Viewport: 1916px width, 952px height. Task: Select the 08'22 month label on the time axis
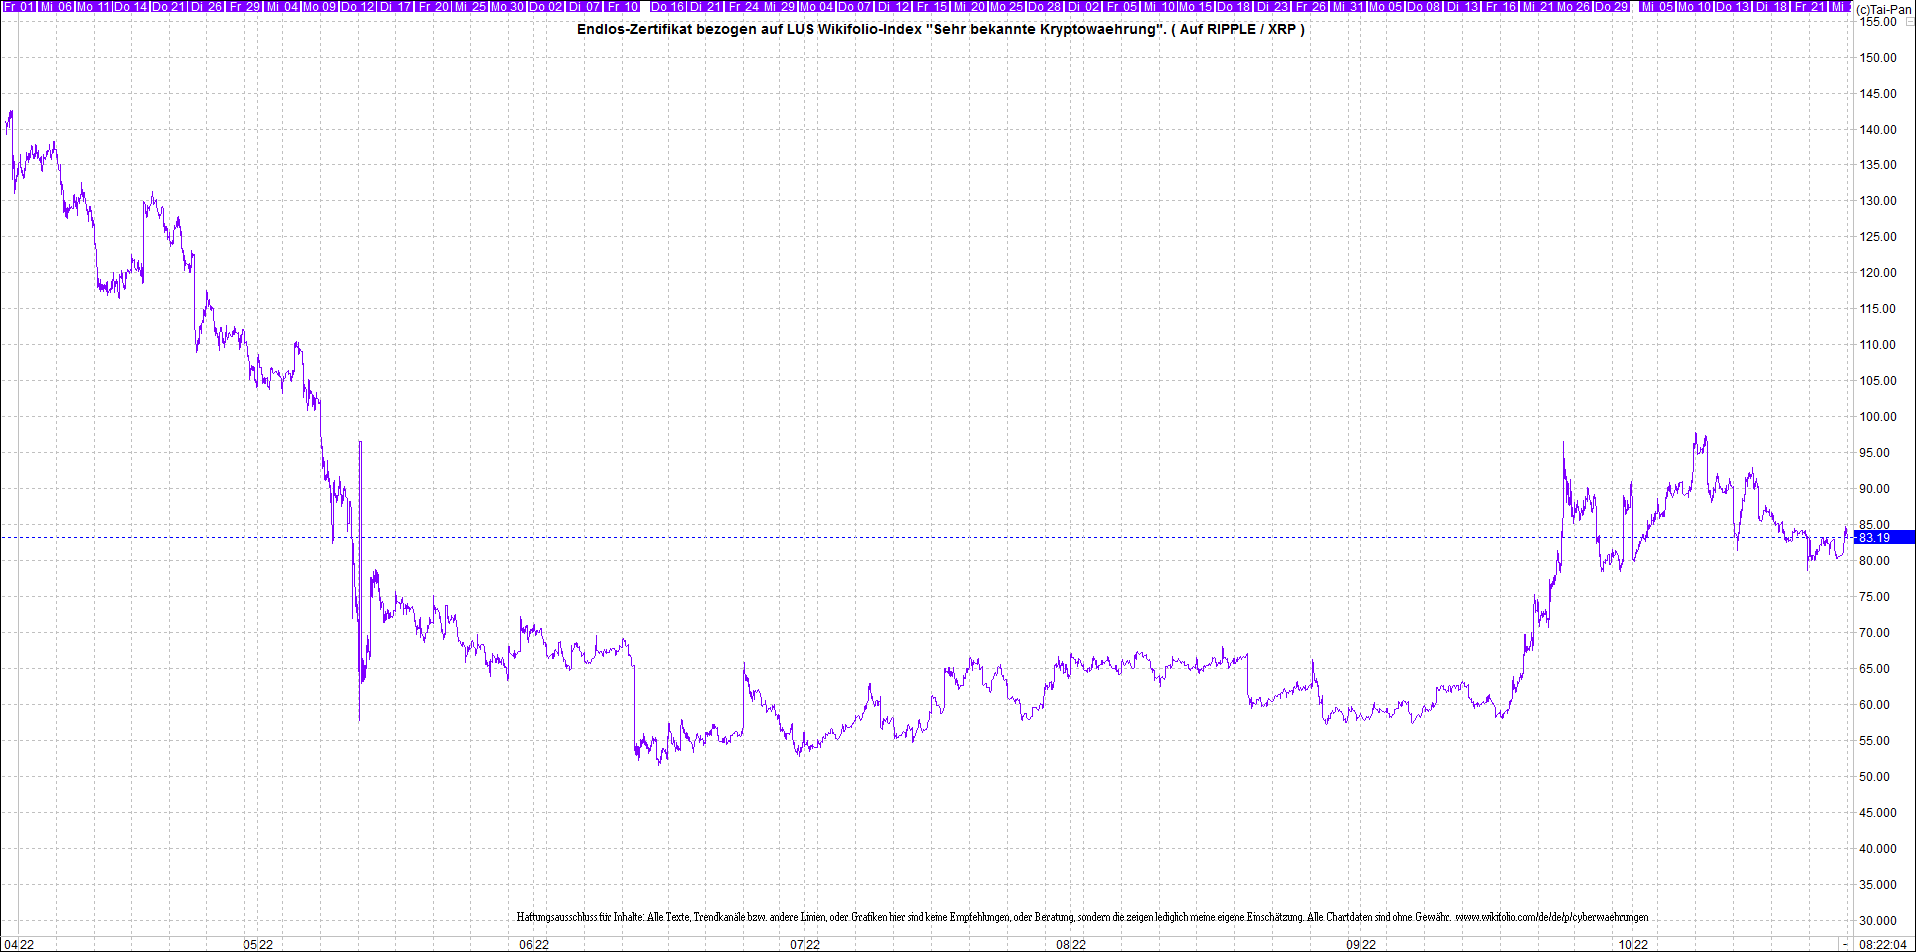coord(1071,944)
